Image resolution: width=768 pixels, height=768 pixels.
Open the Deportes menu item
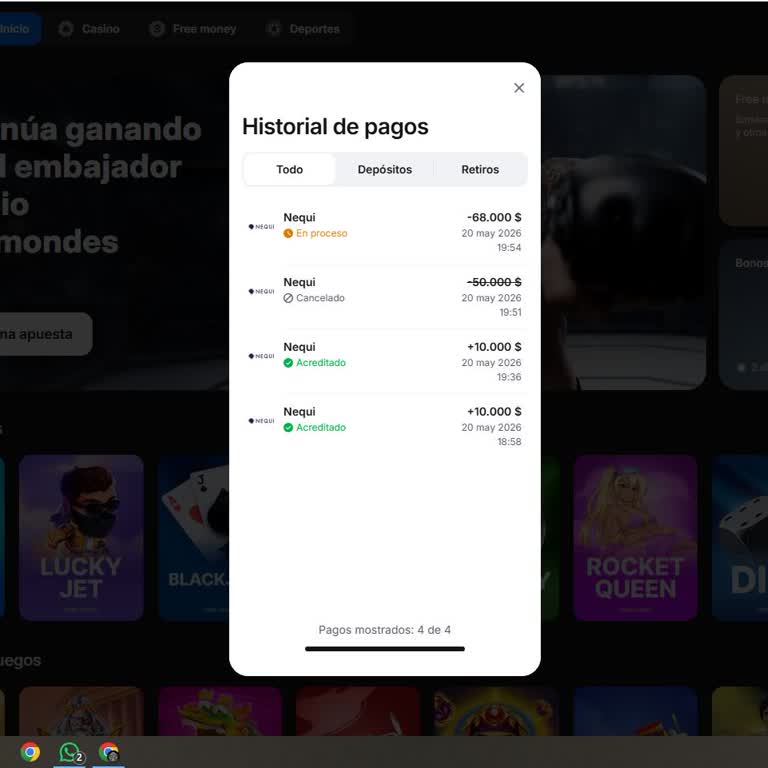coord(304,29)
